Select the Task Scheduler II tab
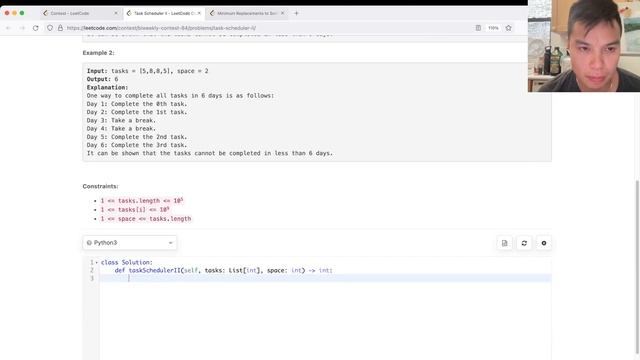The height and width of the screenshot is (360, 640). click(164, 13)
